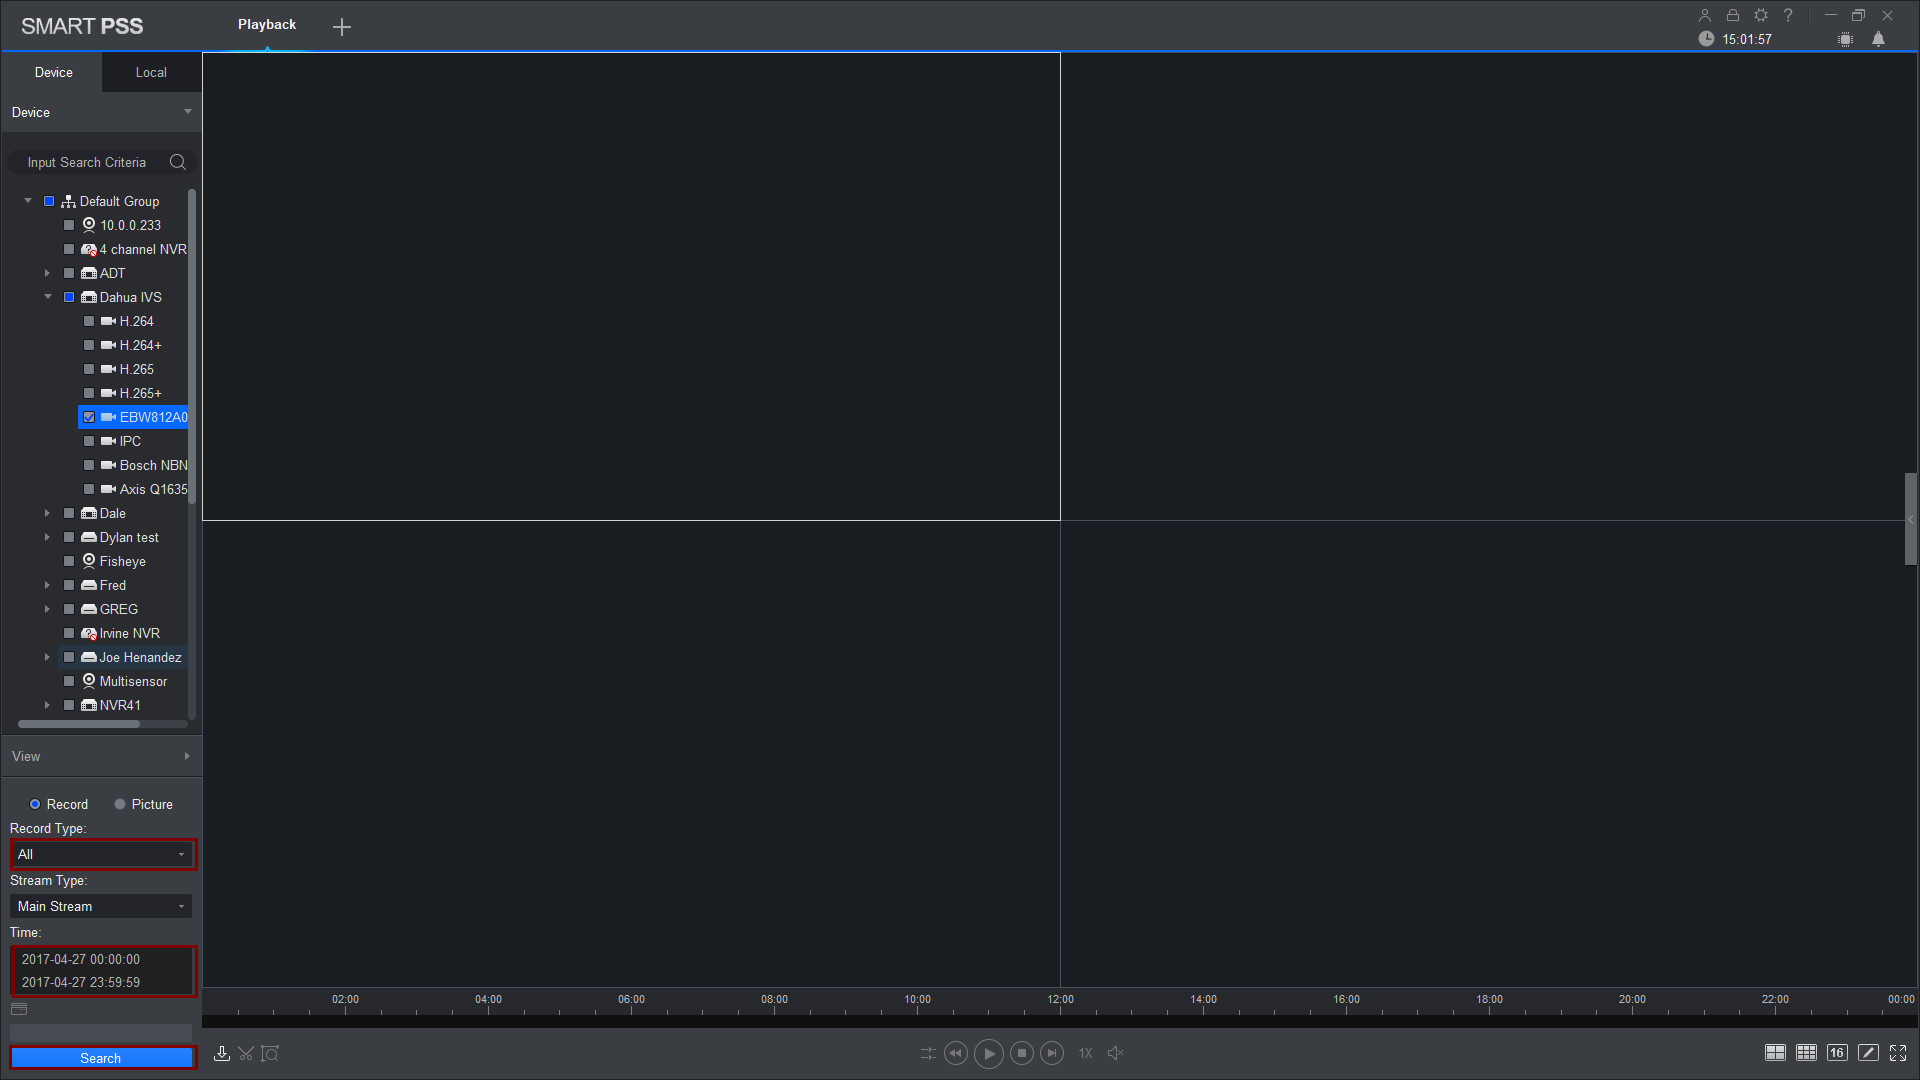
Task: Uncheck the EBW812A0 channel checkbox
Action: [89, 417]
